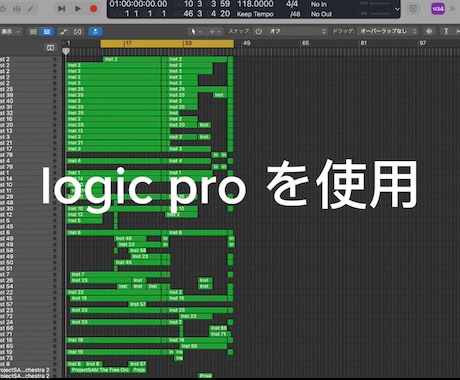The width and height of the screenshot is (460, 380).
Task: Click the vertical auto-zoom icon
Action: point(446,31)
